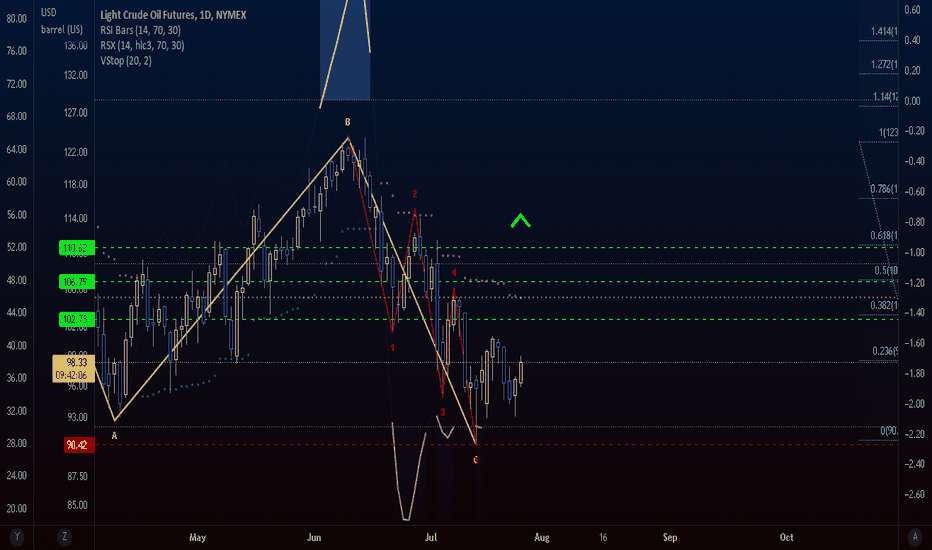Click the Y scale button at bottom
This screenshot has height=550, width=932.
17,537
